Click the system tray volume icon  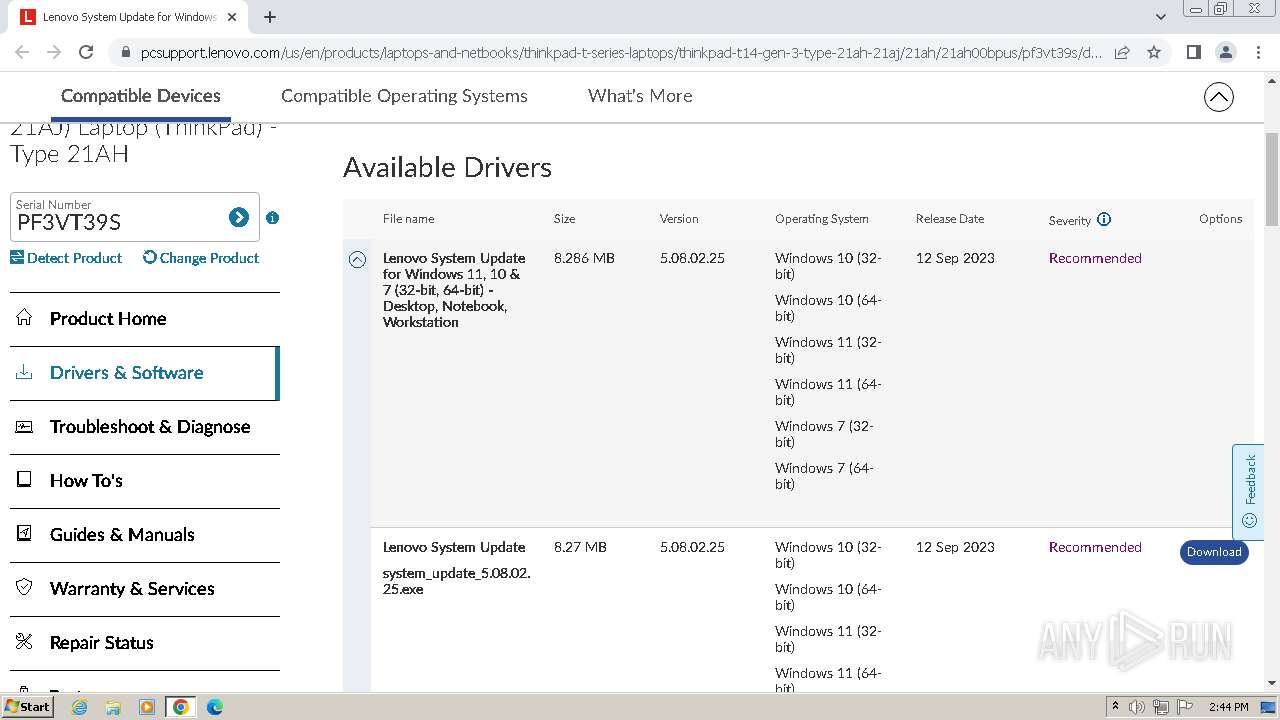tap(1137, 707)
